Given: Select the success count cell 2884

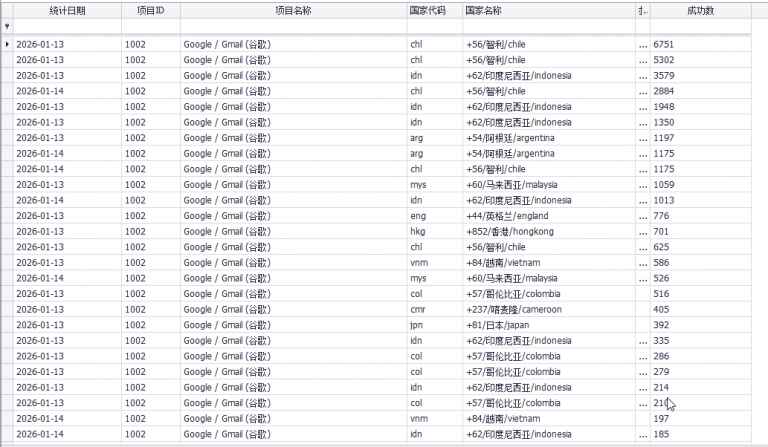Looking at the screenshot, I should click(700, 91).
